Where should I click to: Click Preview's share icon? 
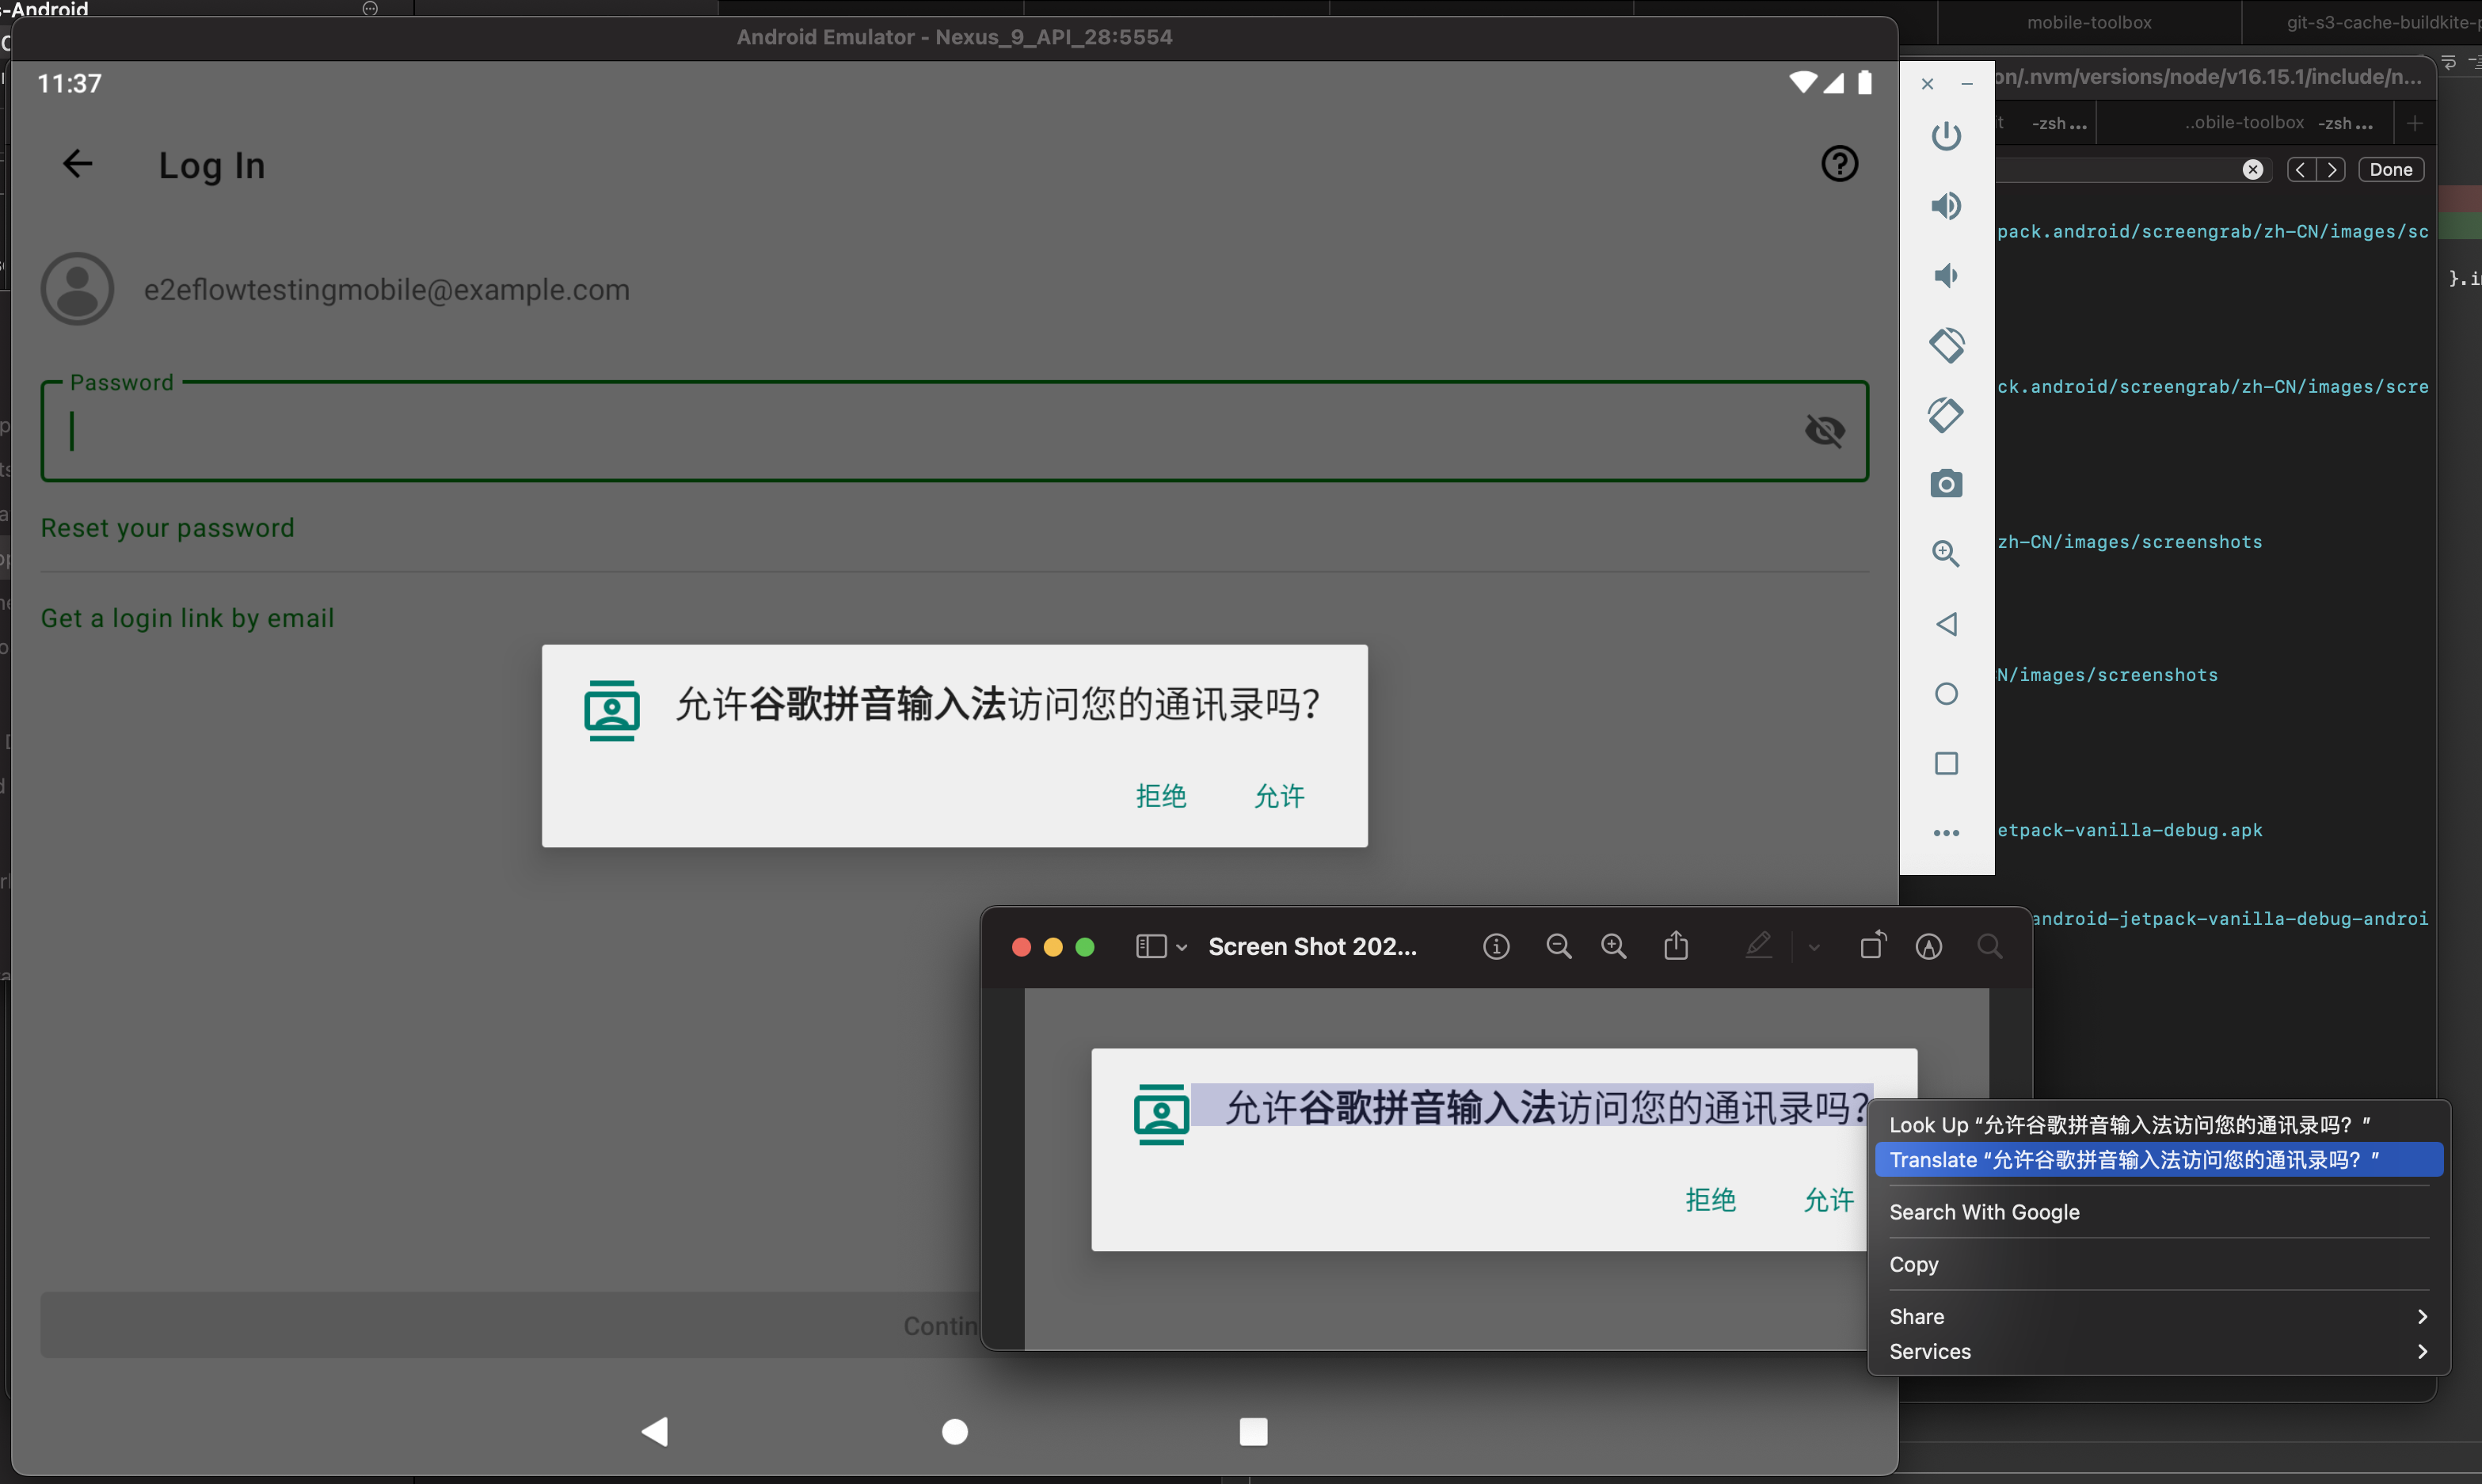[x=1676, y=946]
